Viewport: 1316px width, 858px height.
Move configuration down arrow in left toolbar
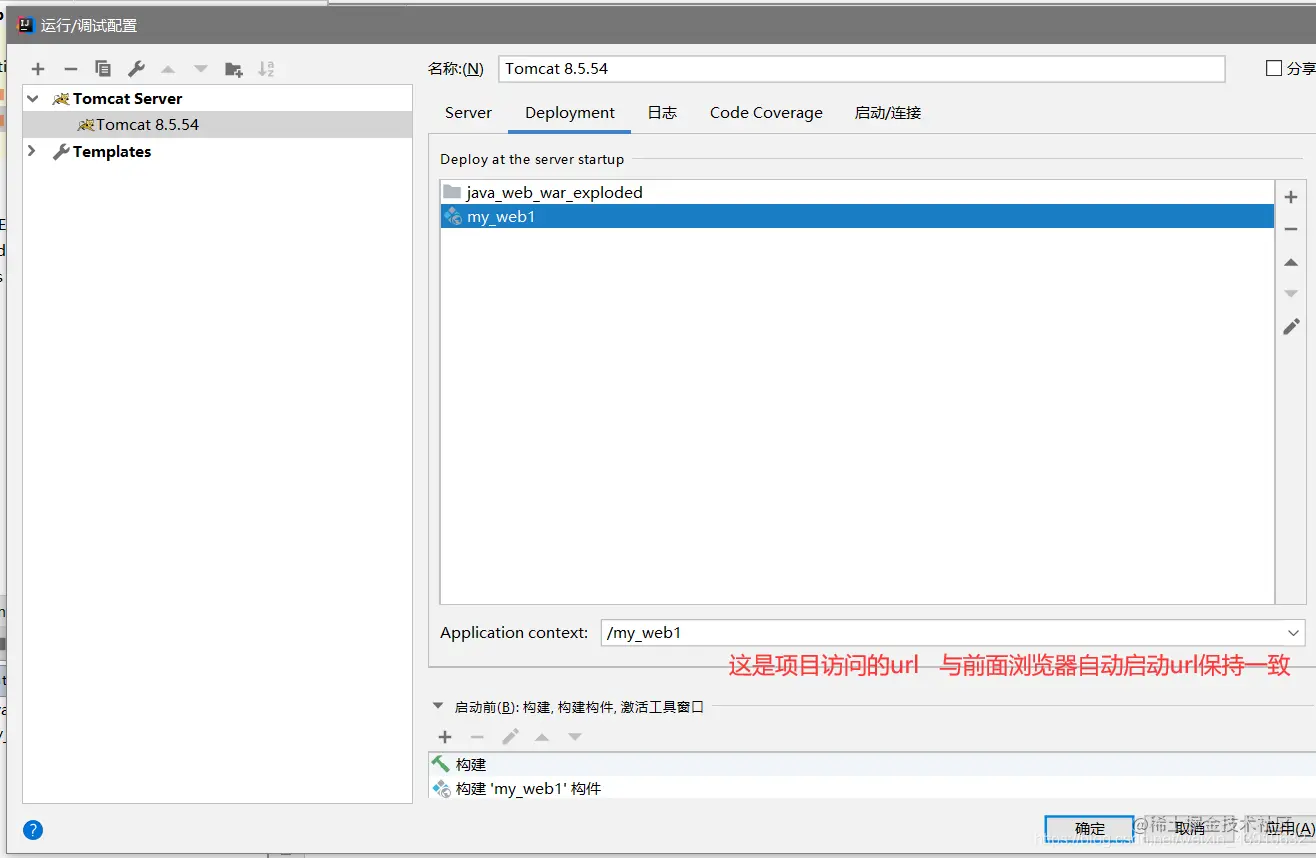201,69
